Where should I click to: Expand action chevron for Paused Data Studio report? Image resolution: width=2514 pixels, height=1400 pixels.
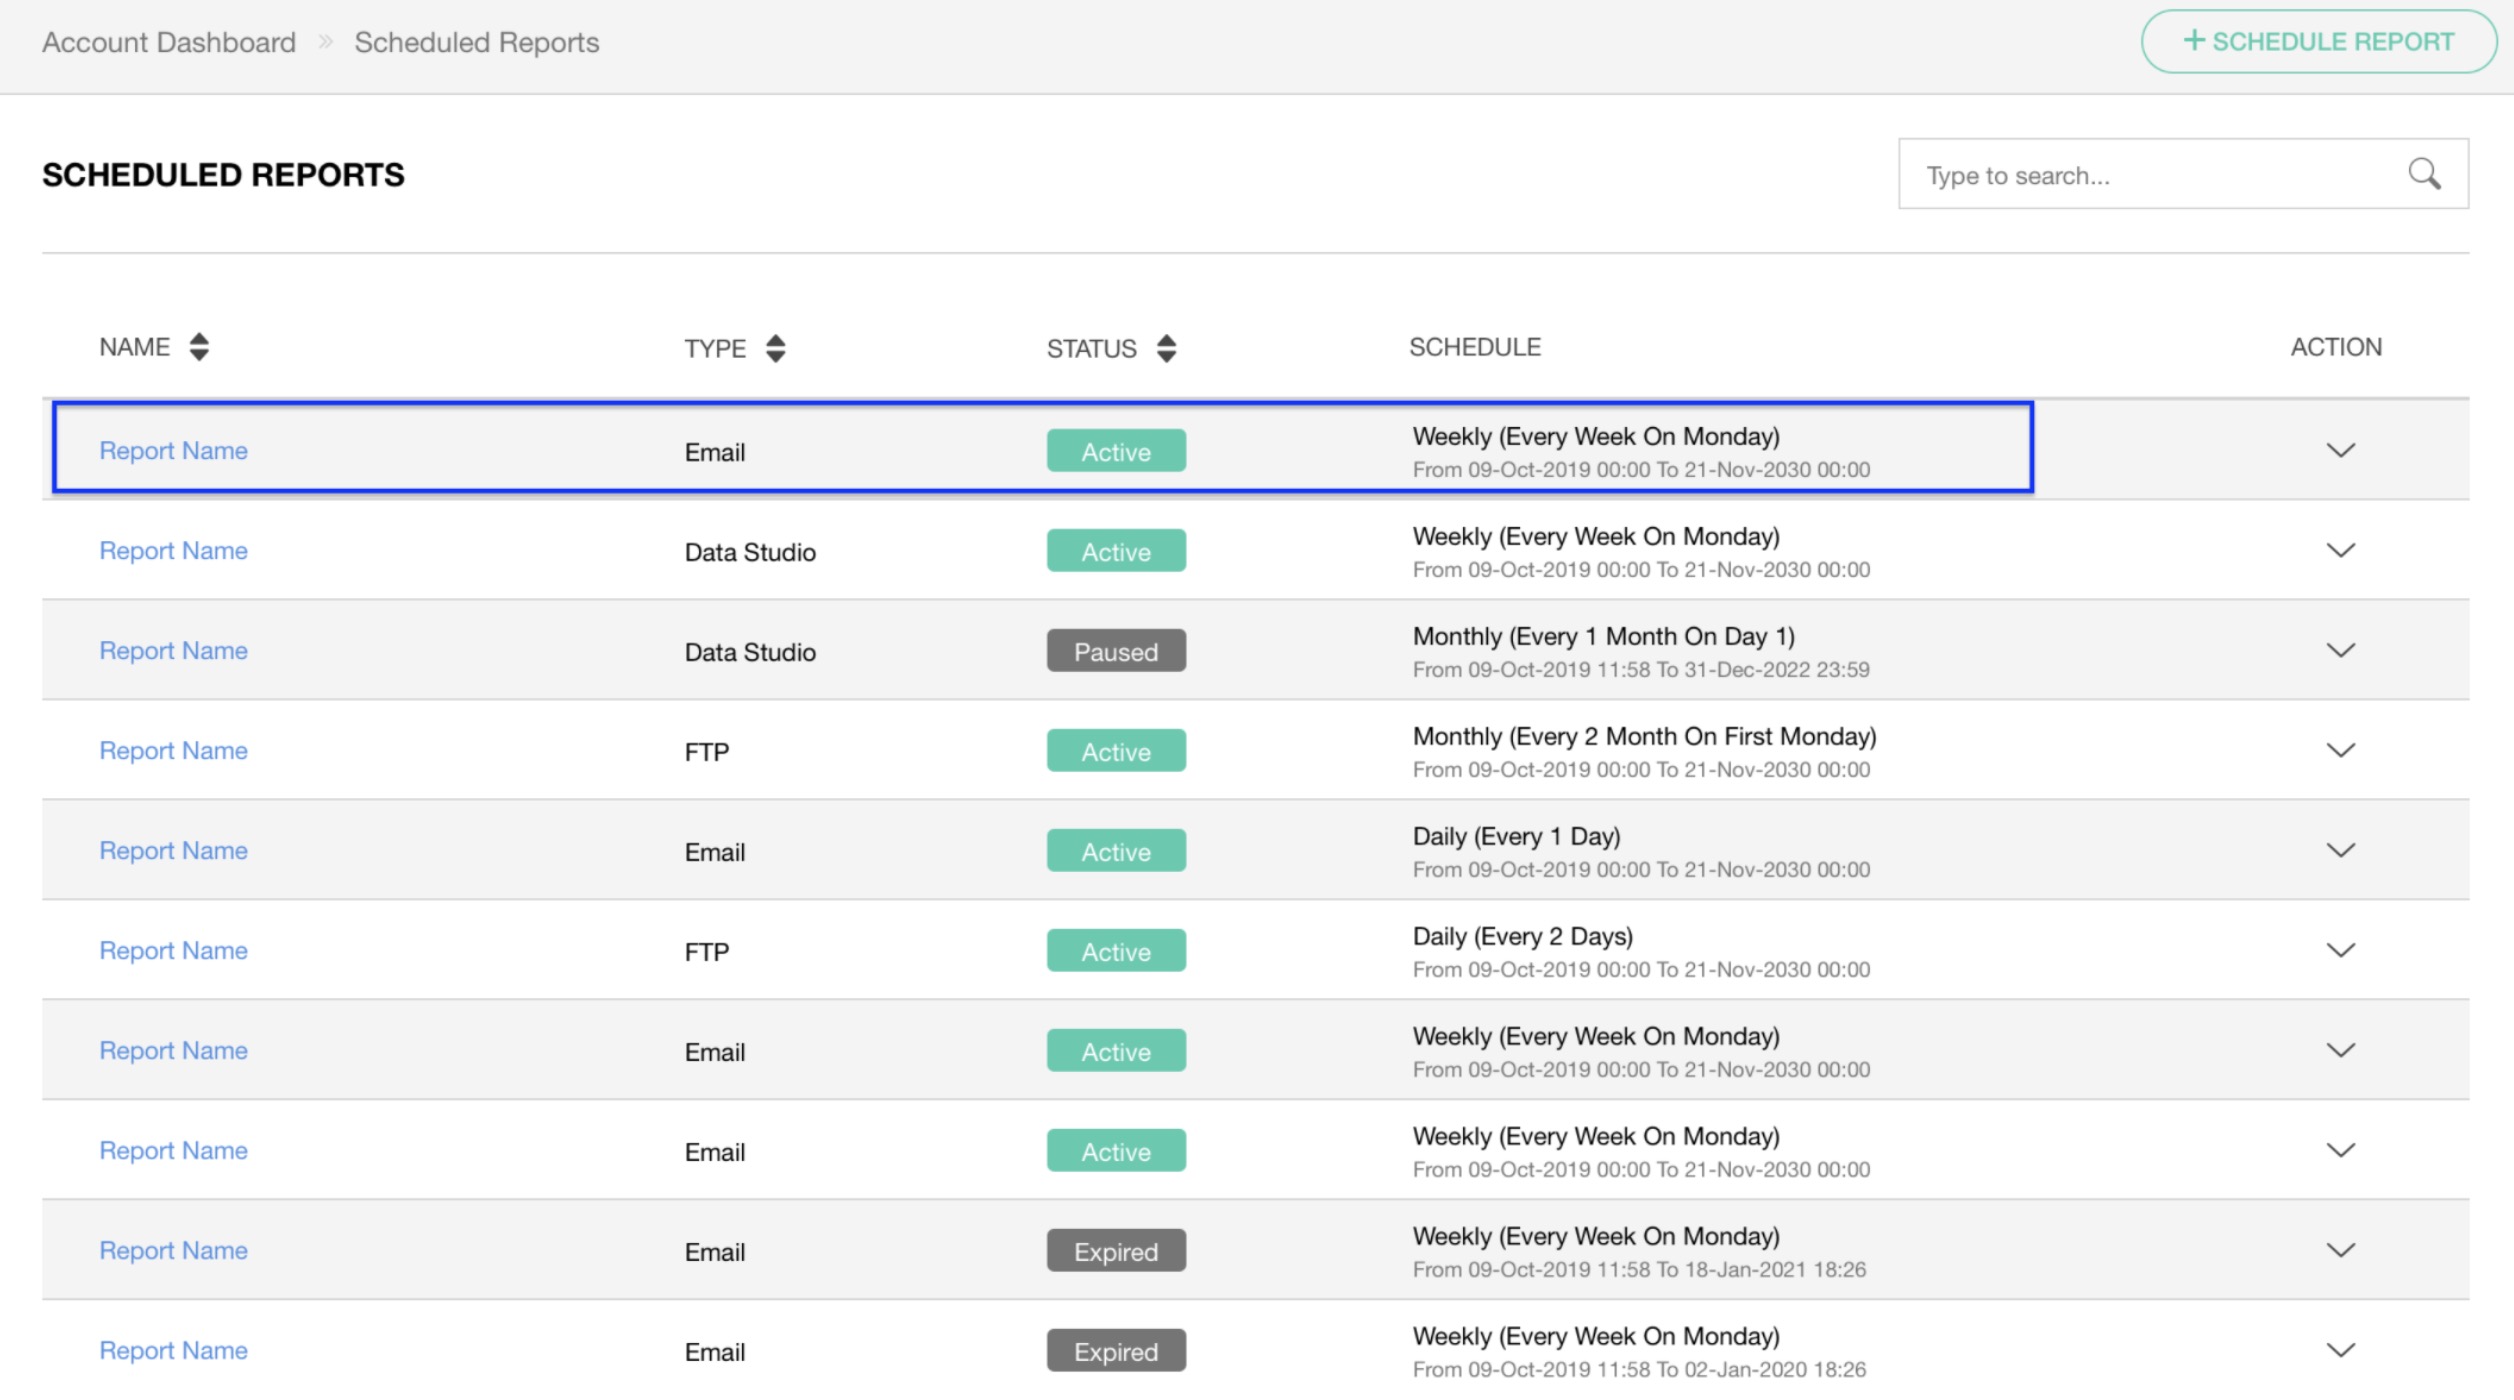(2340, 650)
